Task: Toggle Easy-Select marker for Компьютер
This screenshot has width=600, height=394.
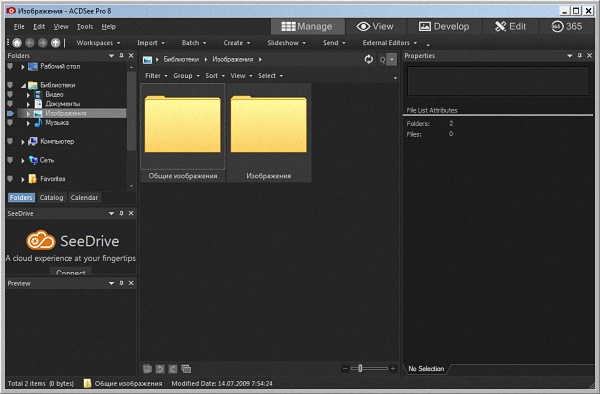Action: coord(10,141)
